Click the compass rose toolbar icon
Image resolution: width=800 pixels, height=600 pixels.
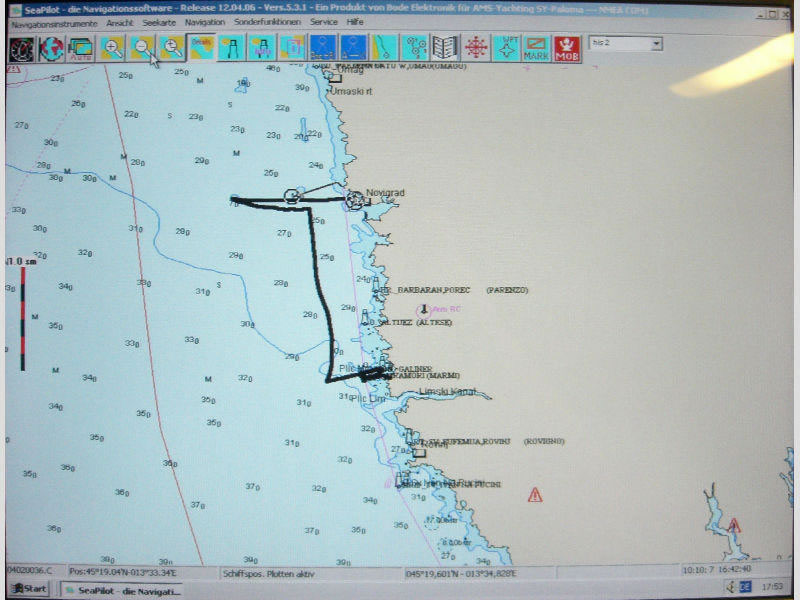point(477,47)
